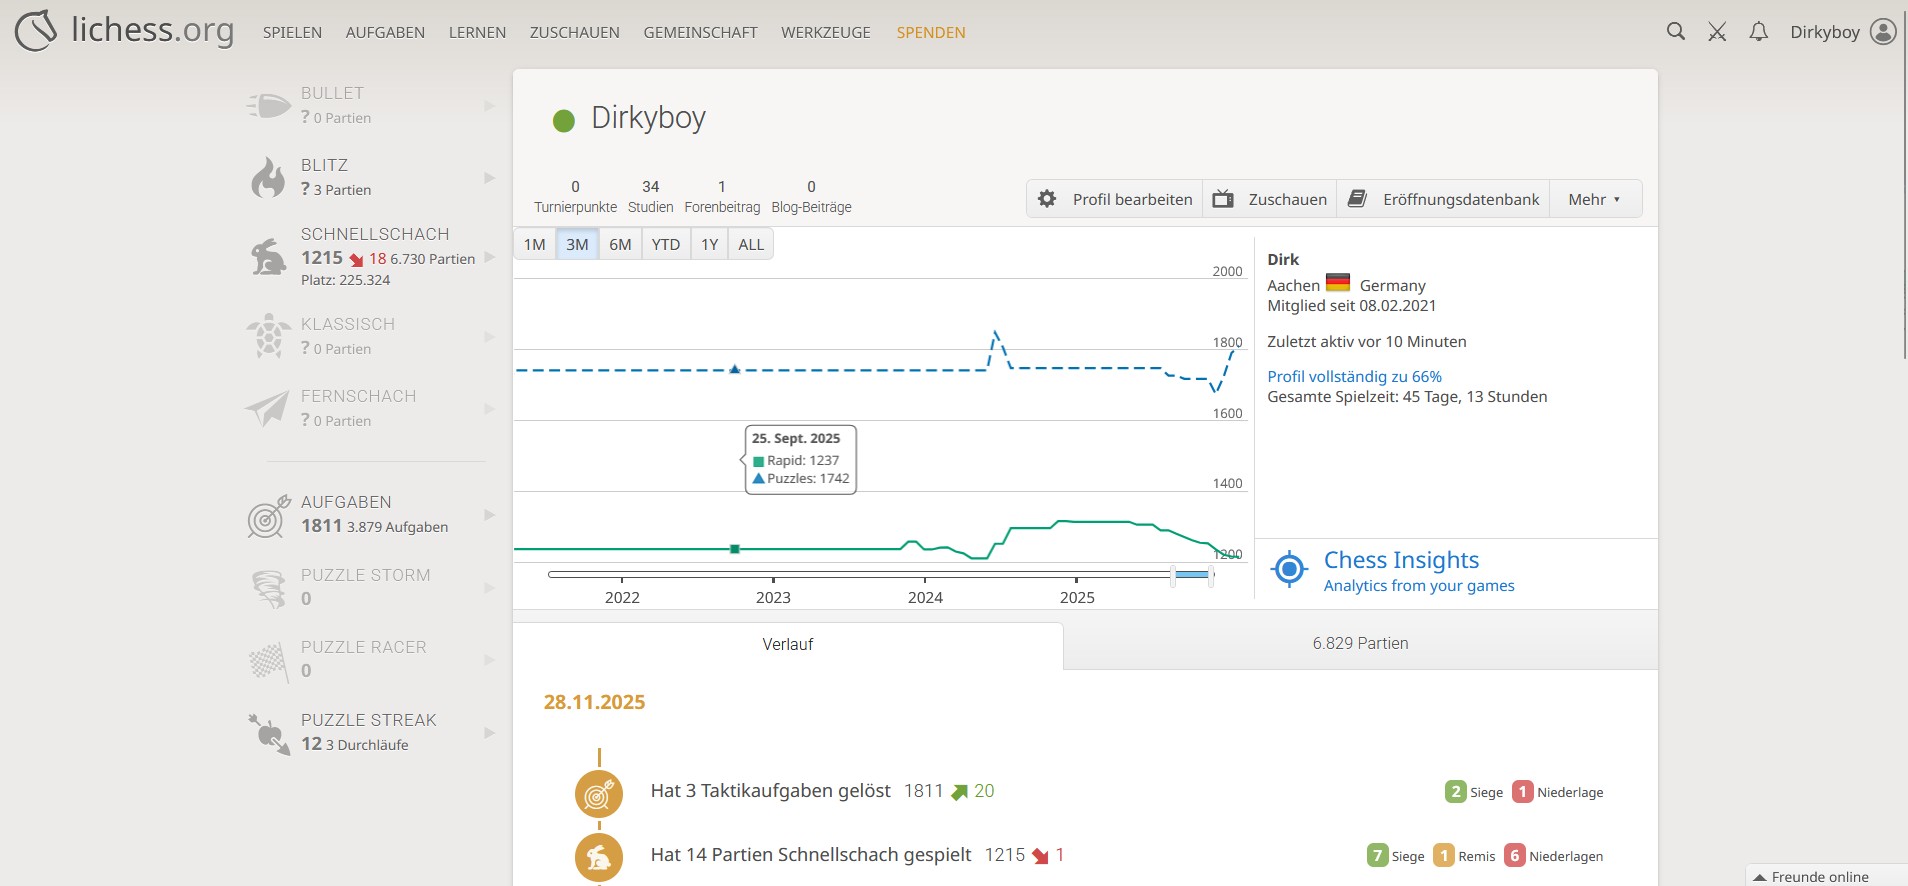Select the 1M chart range
This screenshot has width=1908, height=886.
tap(535, 245)
